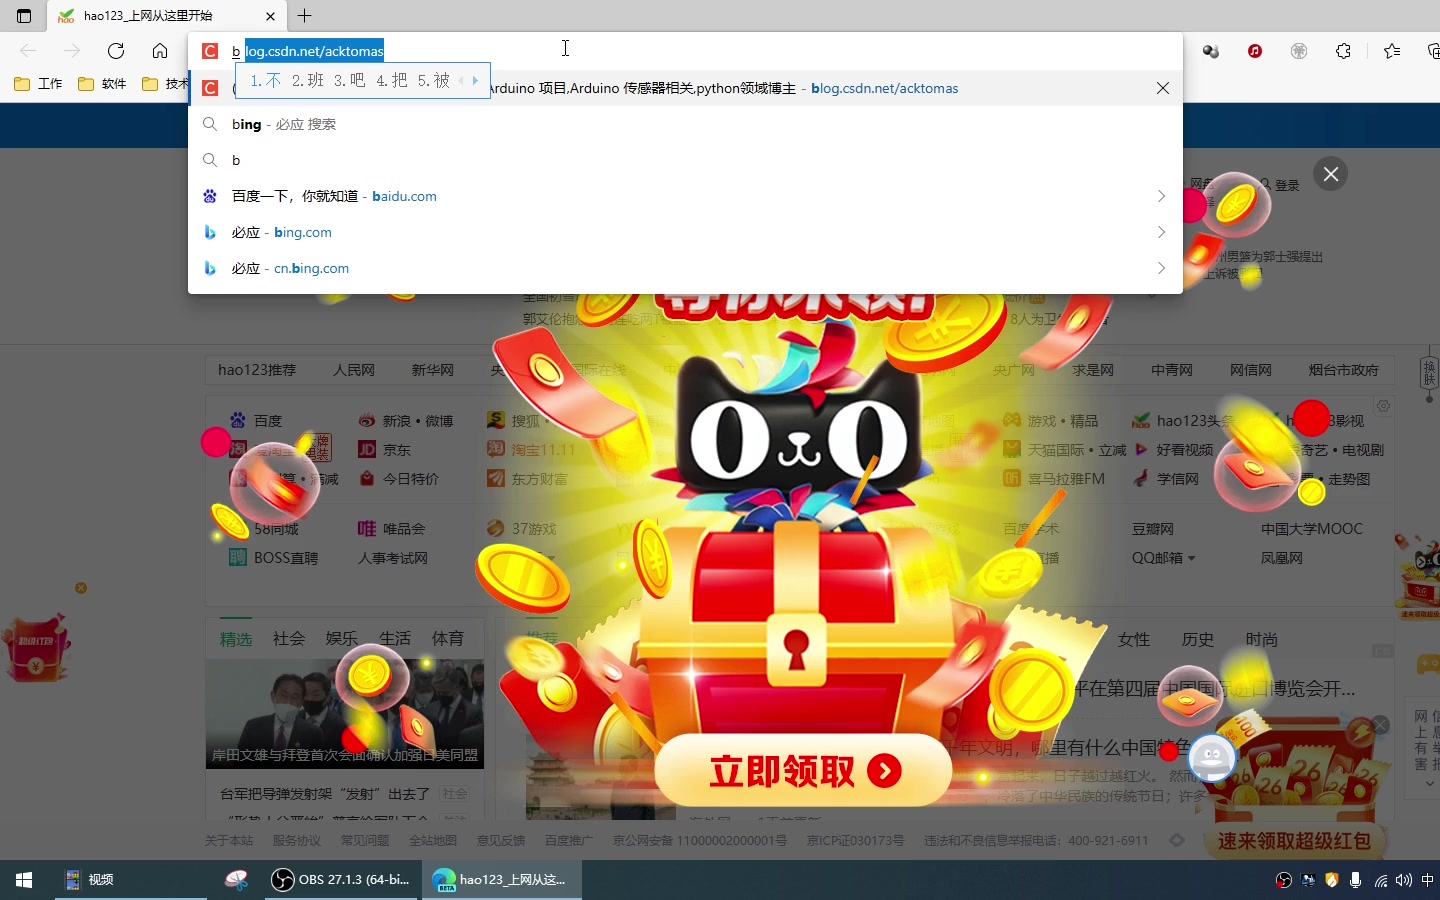The width and height of the screenshot is (1440, 900).
Task: Open the 烟台市政府 link
Action: (x=1344, y=370)
